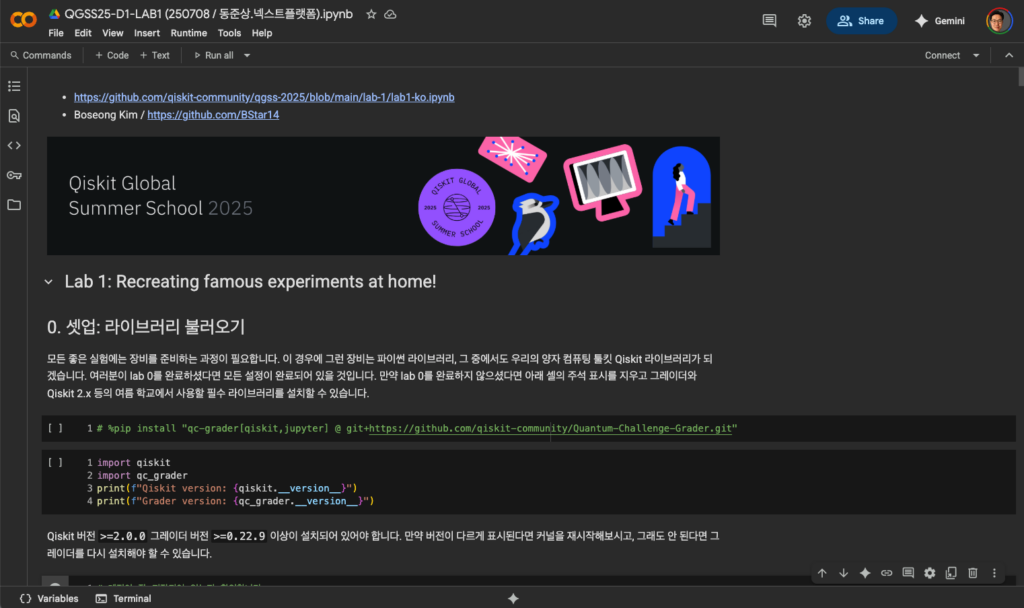1024x608 pixels.
Task: Add a comment to the cell
Action: tap(908, 573)
